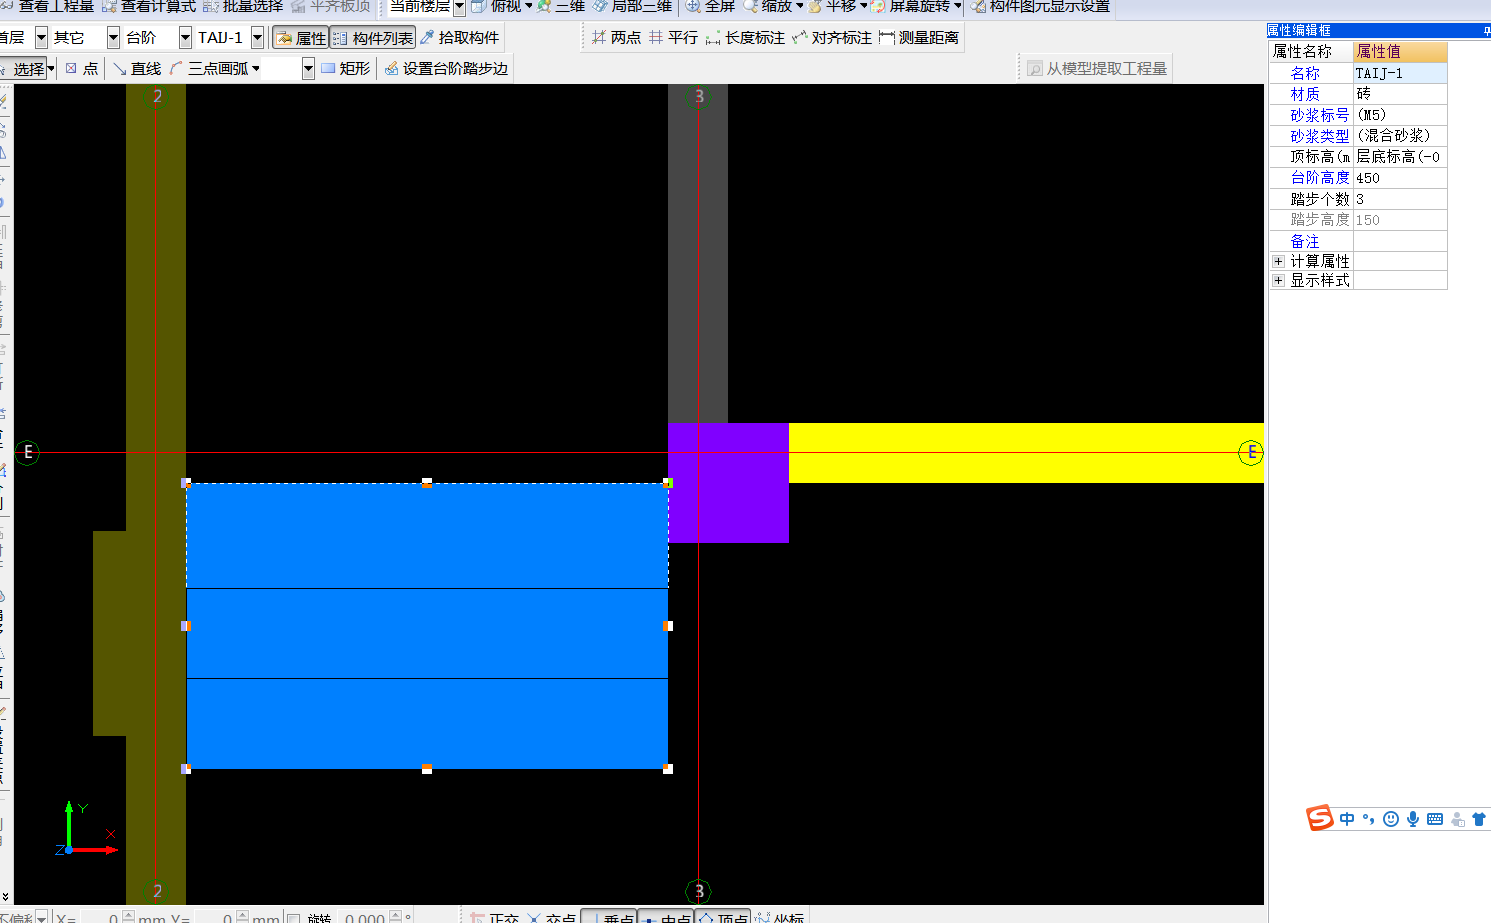Open the 选择 mode dropdown arrow
The width and height of the screenshot is (1491, 923).
pos(51,69)
